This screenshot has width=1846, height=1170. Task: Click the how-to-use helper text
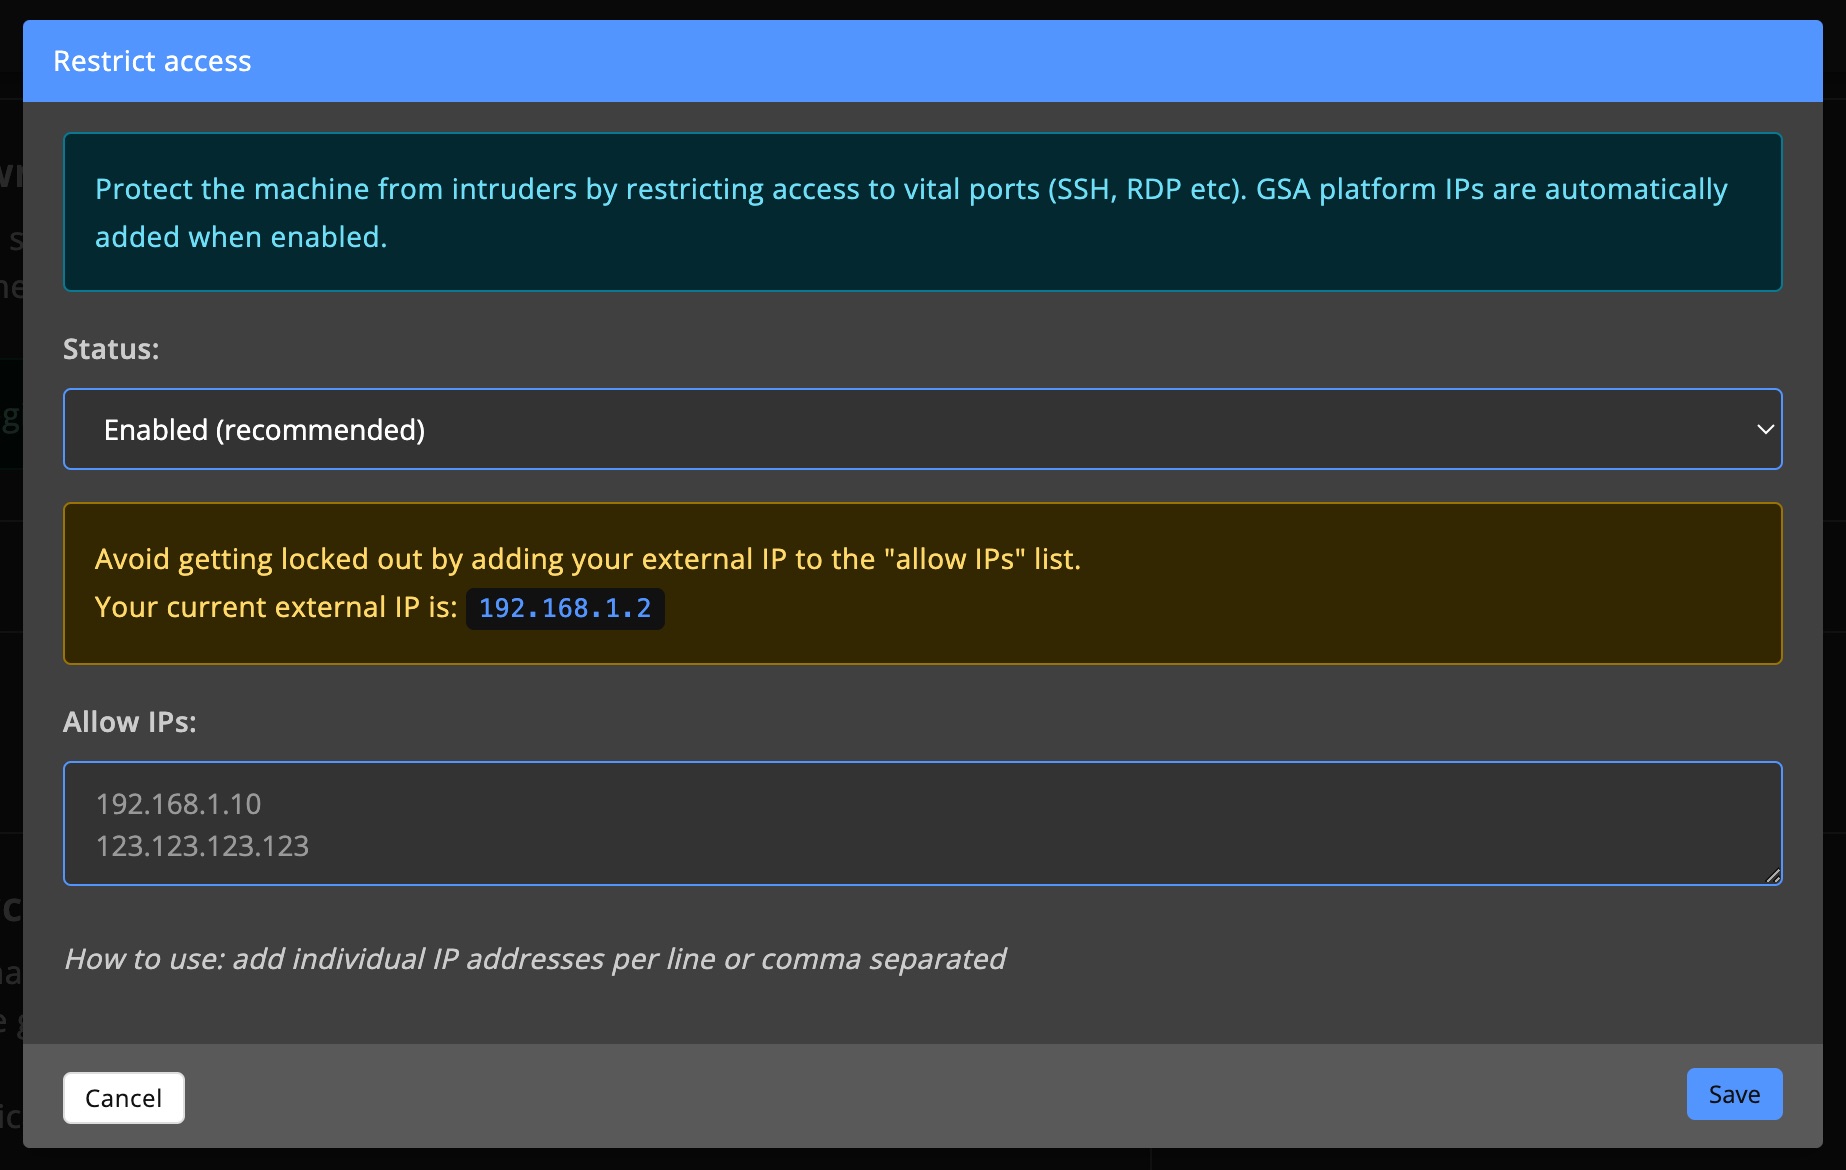(535, 958)
